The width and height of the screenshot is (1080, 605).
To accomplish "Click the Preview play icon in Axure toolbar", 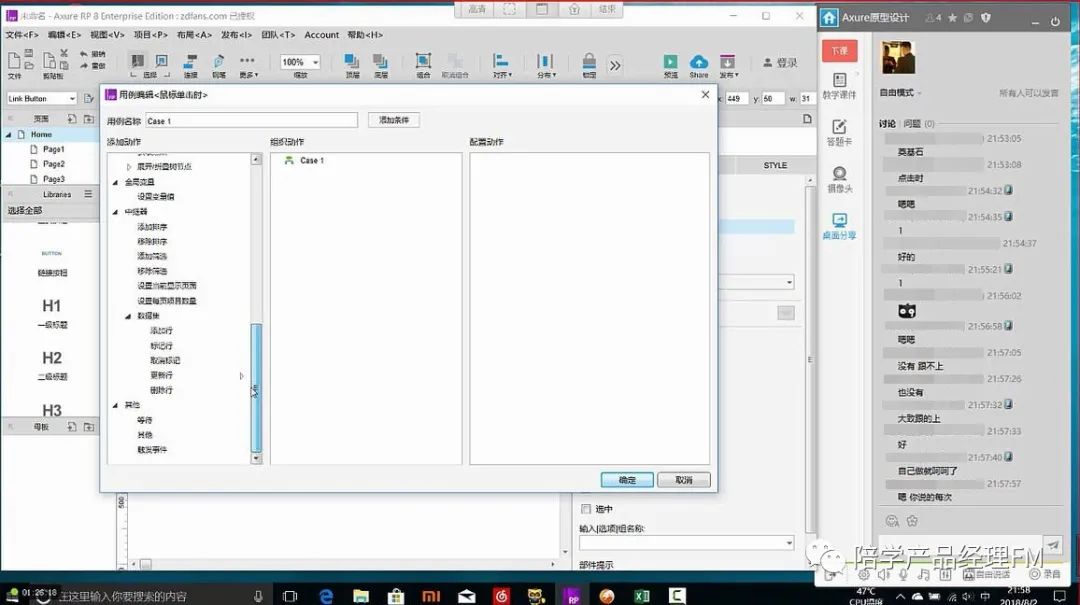I will tap(670, 62).
